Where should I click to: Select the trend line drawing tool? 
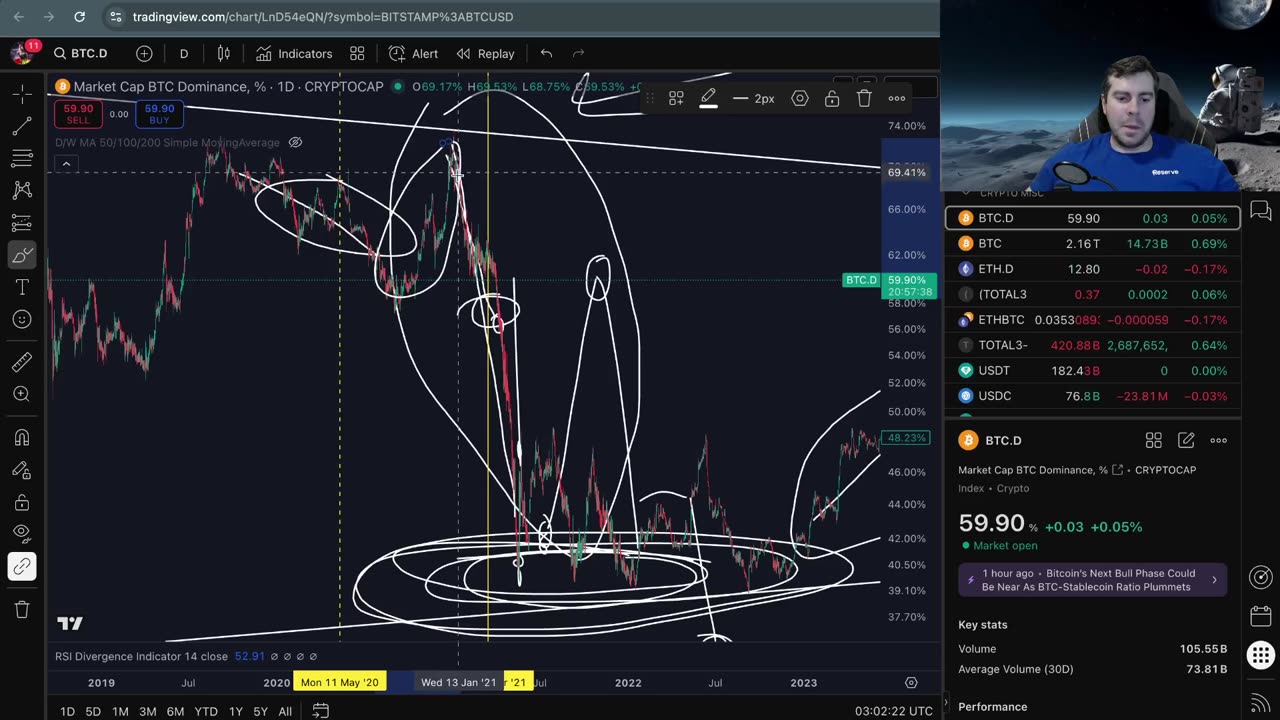point(22,127)
